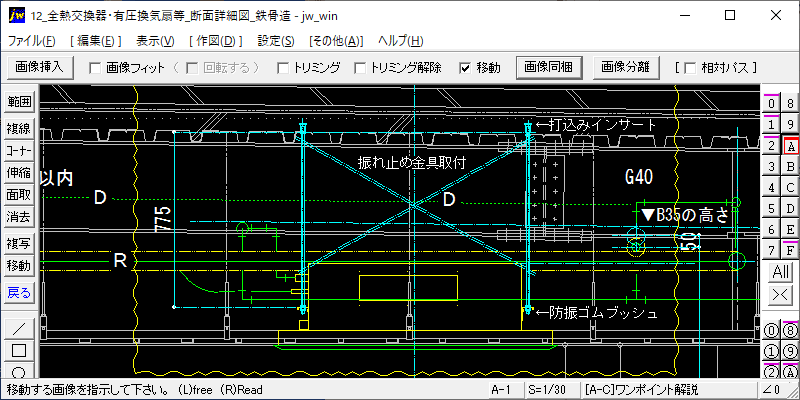The height and width of the screenshot is (400, 800).
Task: Click the G40 label in drawing
Action: [x=639, y=177]
